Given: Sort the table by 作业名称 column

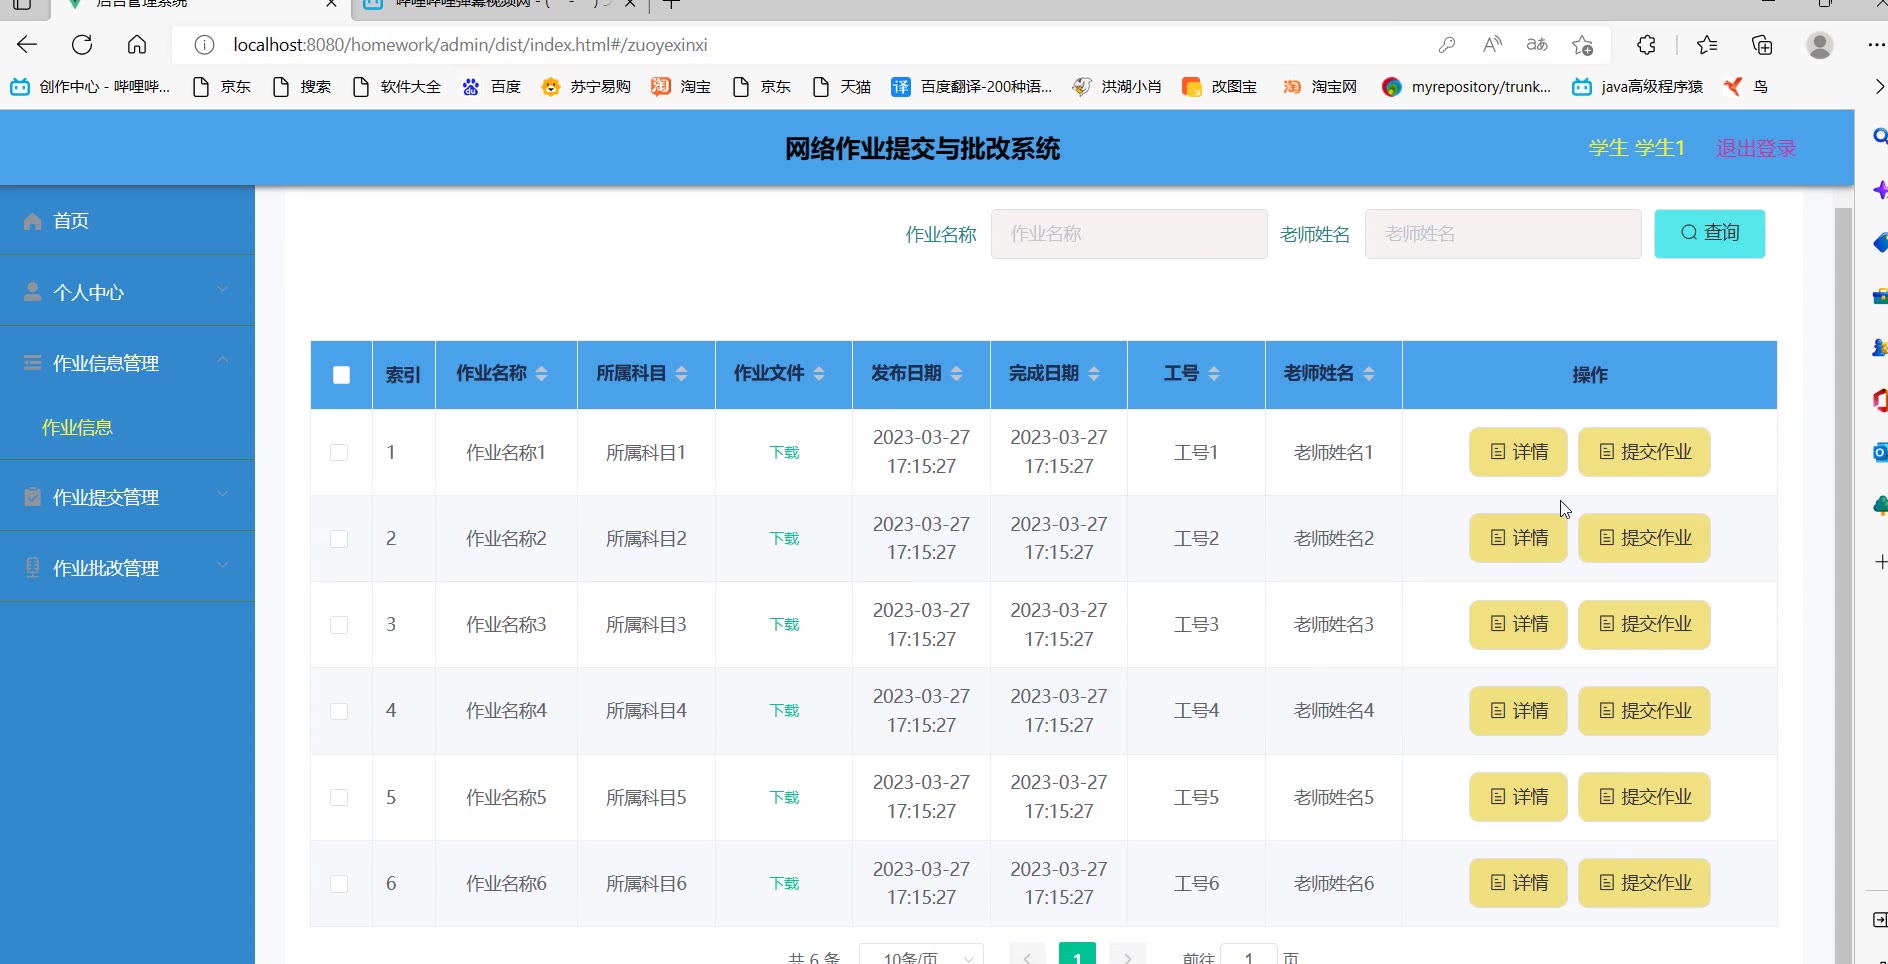Looking at the screenshot, I should click(x=541, y=374).
